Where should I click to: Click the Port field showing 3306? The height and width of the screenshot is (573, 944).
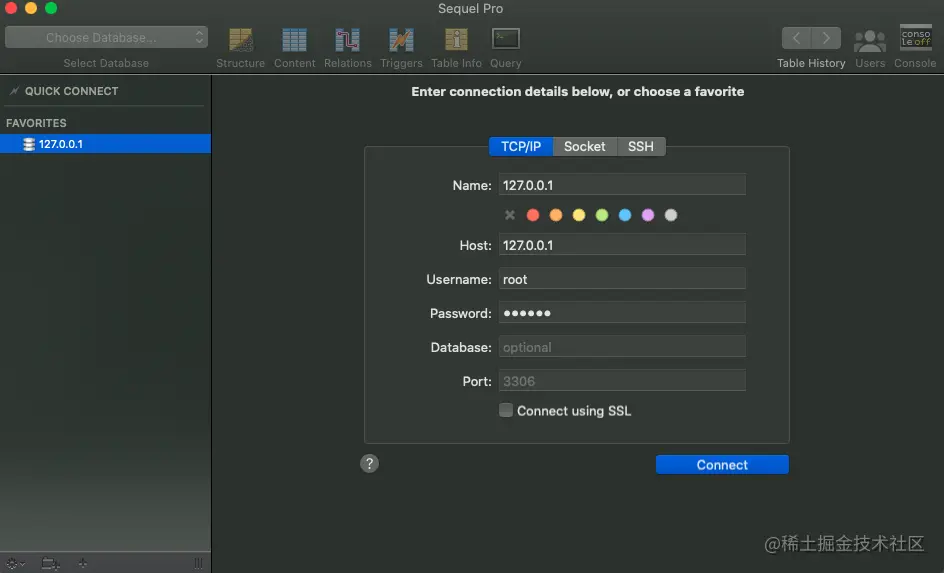pyautogui.click(x=622, y=381)
